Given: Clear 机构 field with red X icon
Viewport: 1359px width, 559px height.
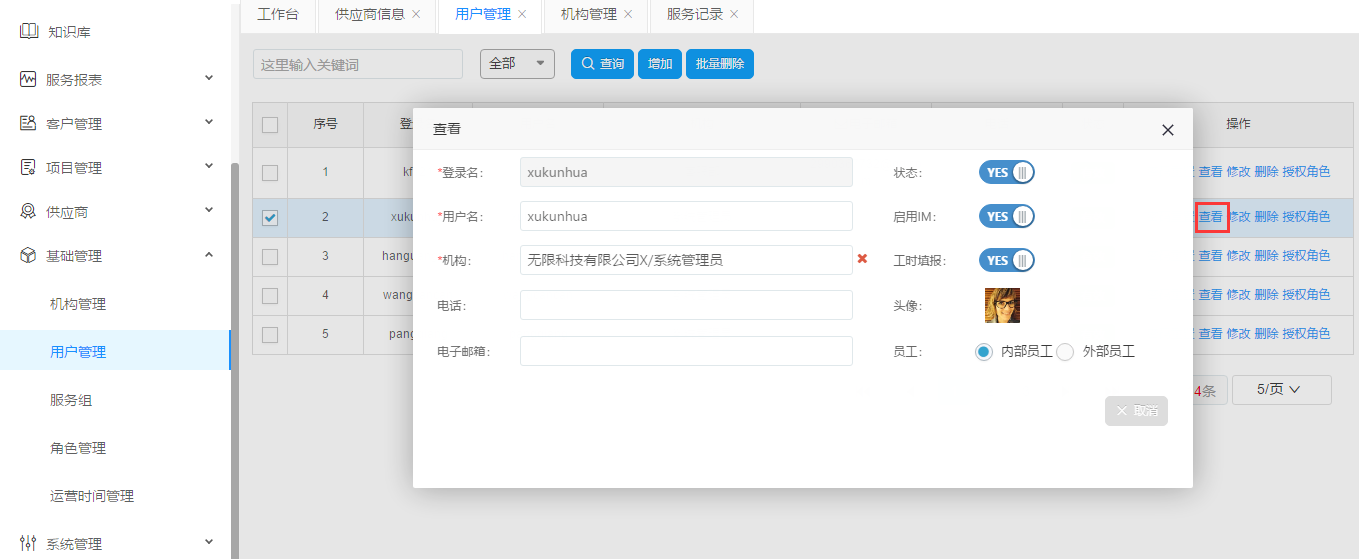Looking at the screenshot, I should point(862,259).
